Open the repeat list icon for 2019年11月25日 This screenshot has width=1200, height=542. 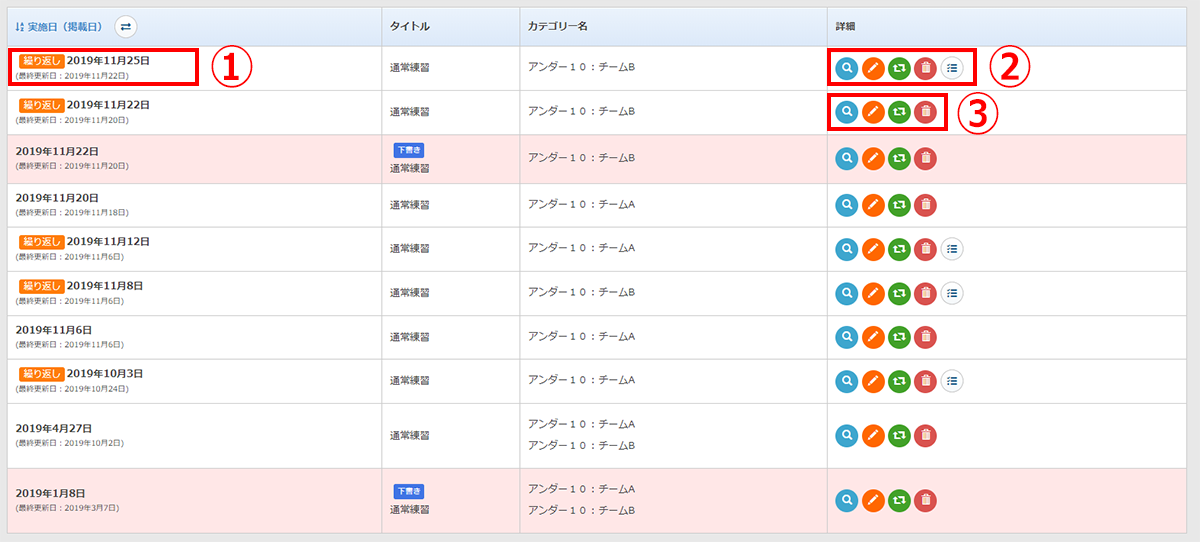[x=952, y=68]
